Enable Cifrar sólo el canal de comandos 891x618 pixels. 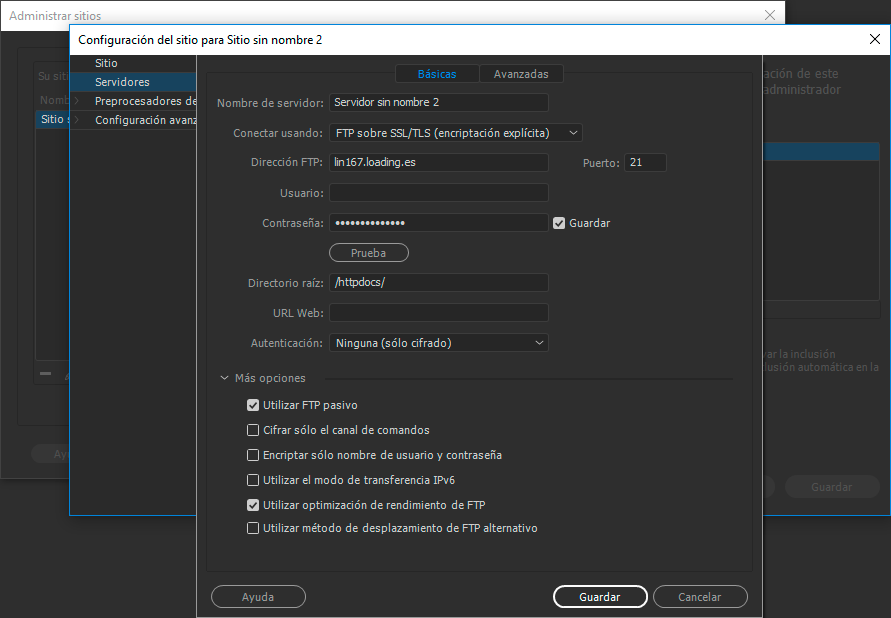coord(253,430)
